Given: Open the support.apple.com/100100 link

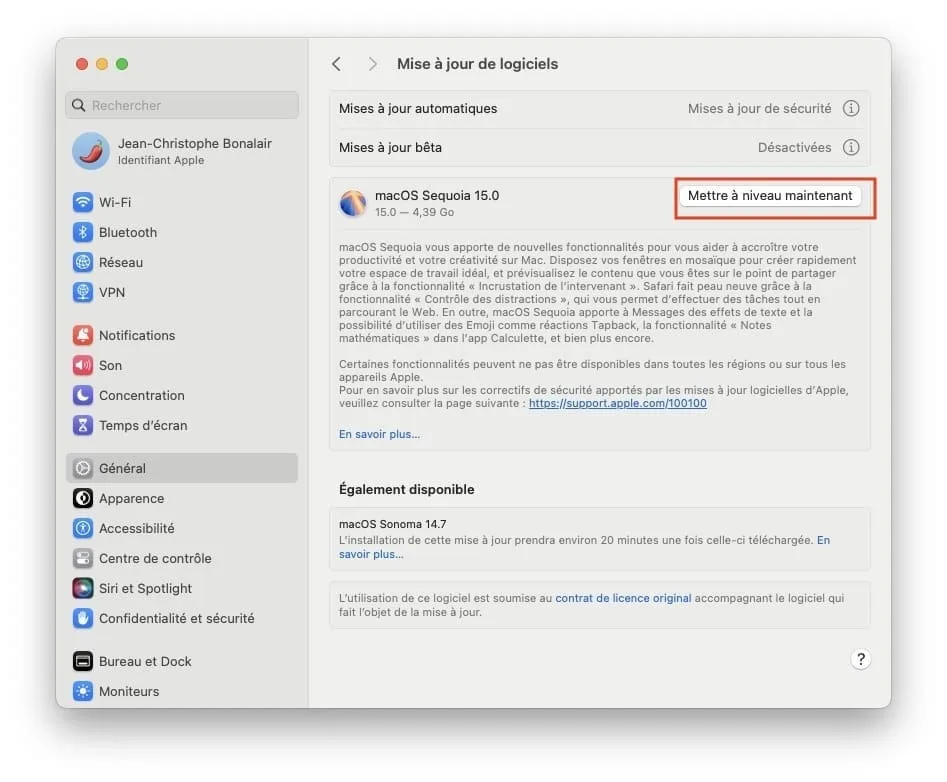Looking at the screenshot, I should click(617, 404).
